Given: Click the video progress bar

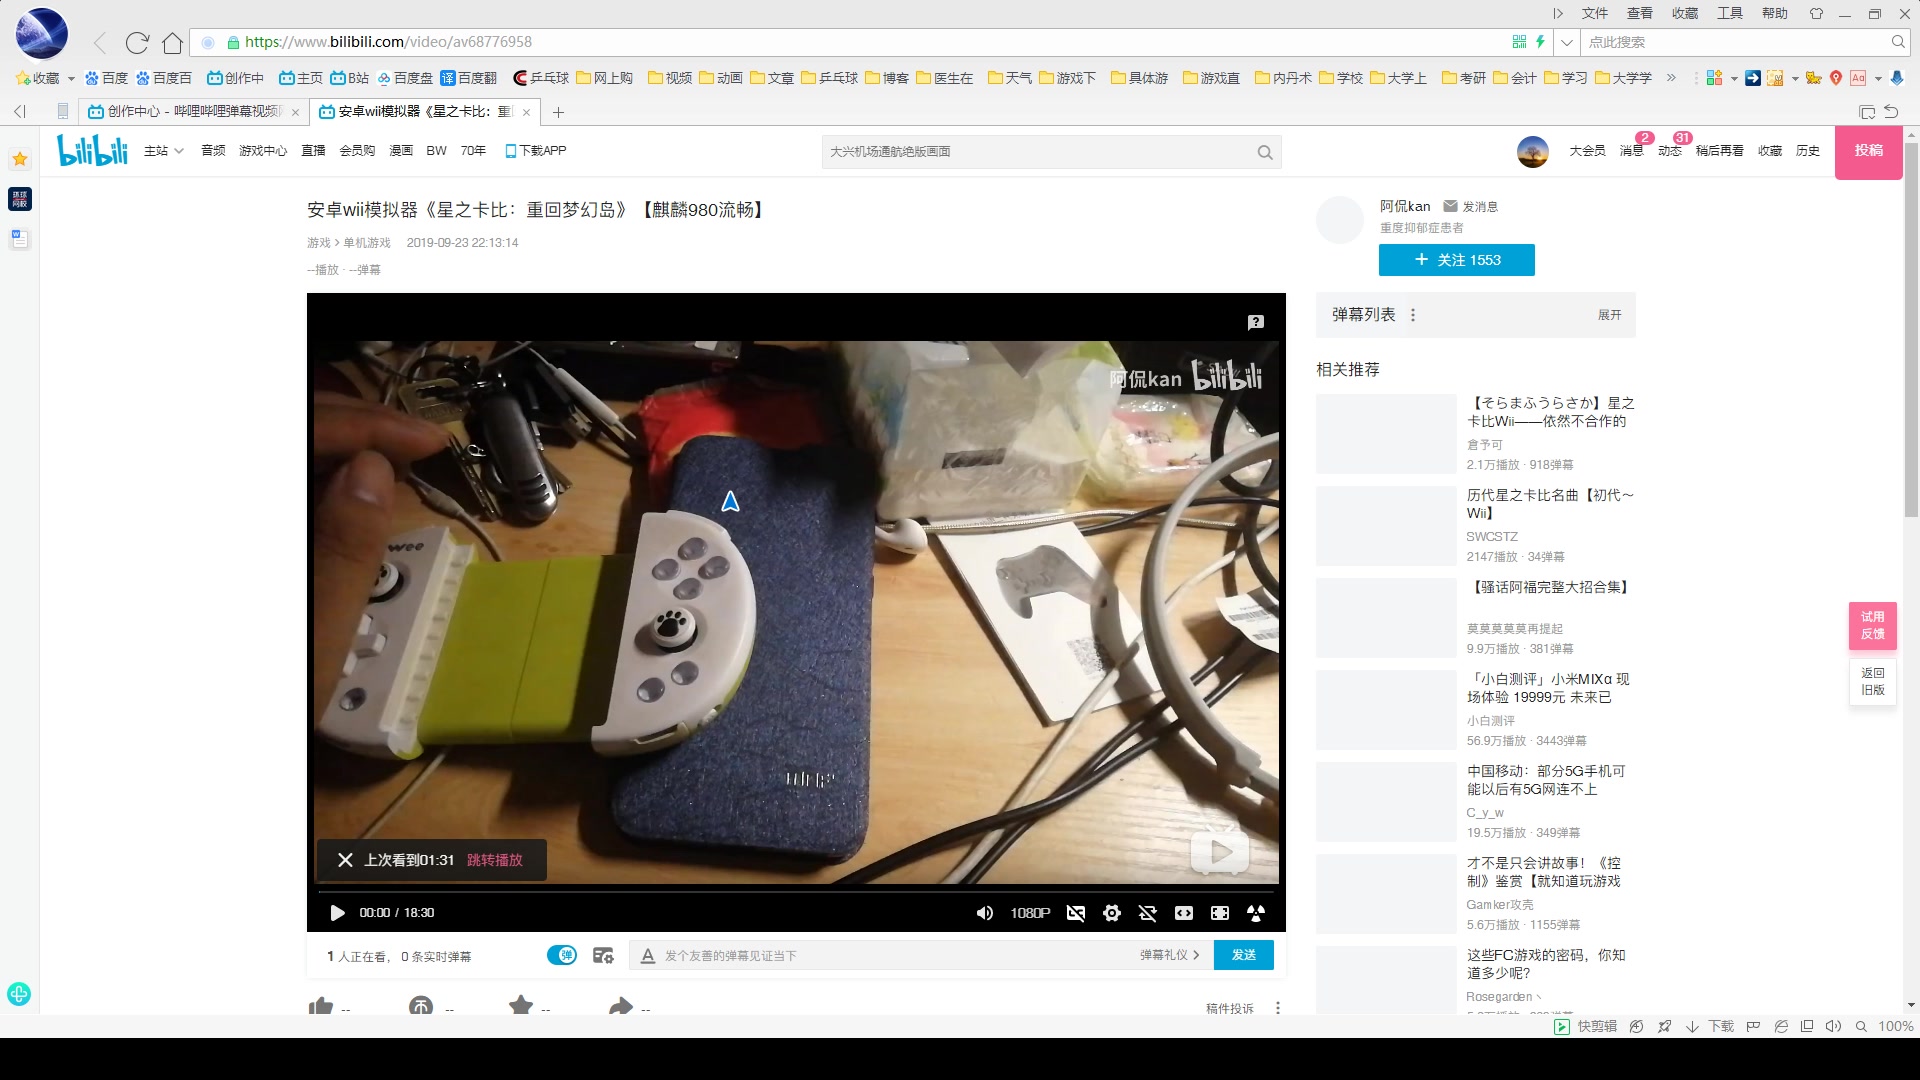Looking at the screenshot, I should point(796,890).
